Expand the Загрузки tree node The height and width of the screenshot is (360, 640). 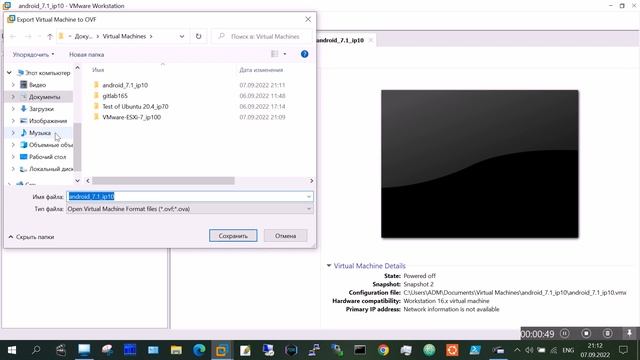pos(13,109)
